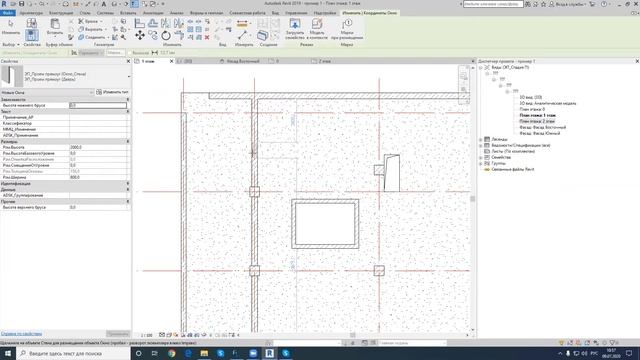Close the 1 этаж view tab
This screenshot has width=640, height=360.
(171, 61)
